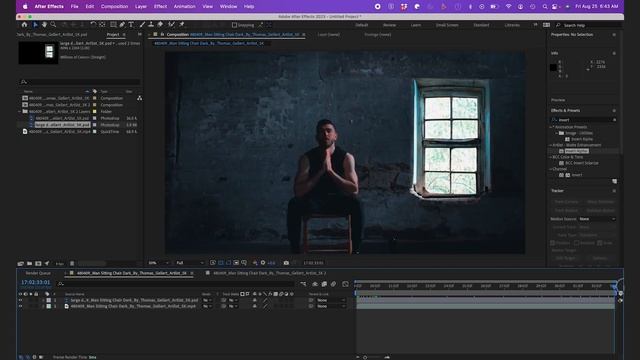This screenshot has width=640, height=360.
Task: Select the Hand tool
Action: tap(44, 25)
